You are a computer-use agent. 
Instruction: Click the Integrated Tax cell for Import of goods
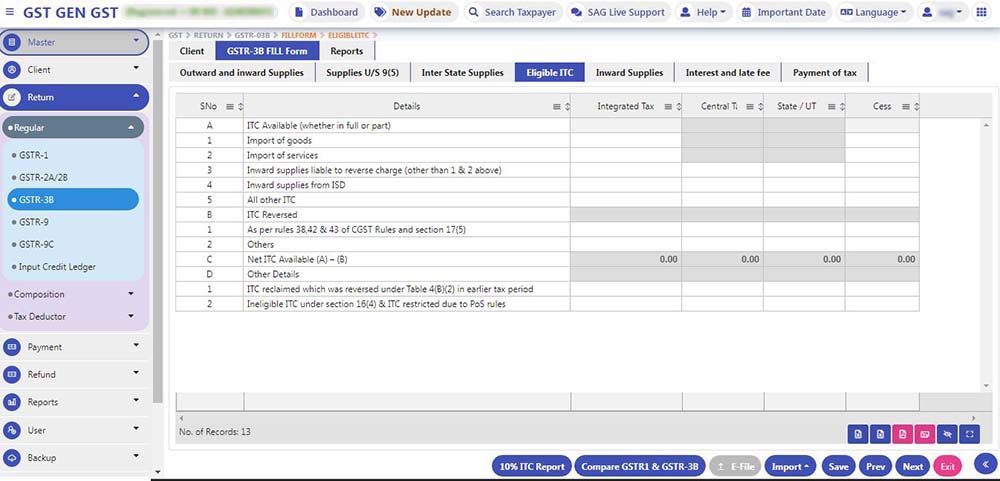[625, 141]
